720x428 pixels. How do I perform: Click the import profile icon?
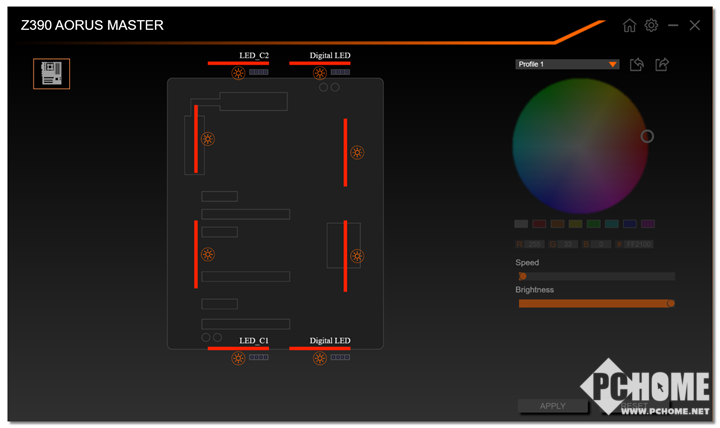click(x=637, y=65)
